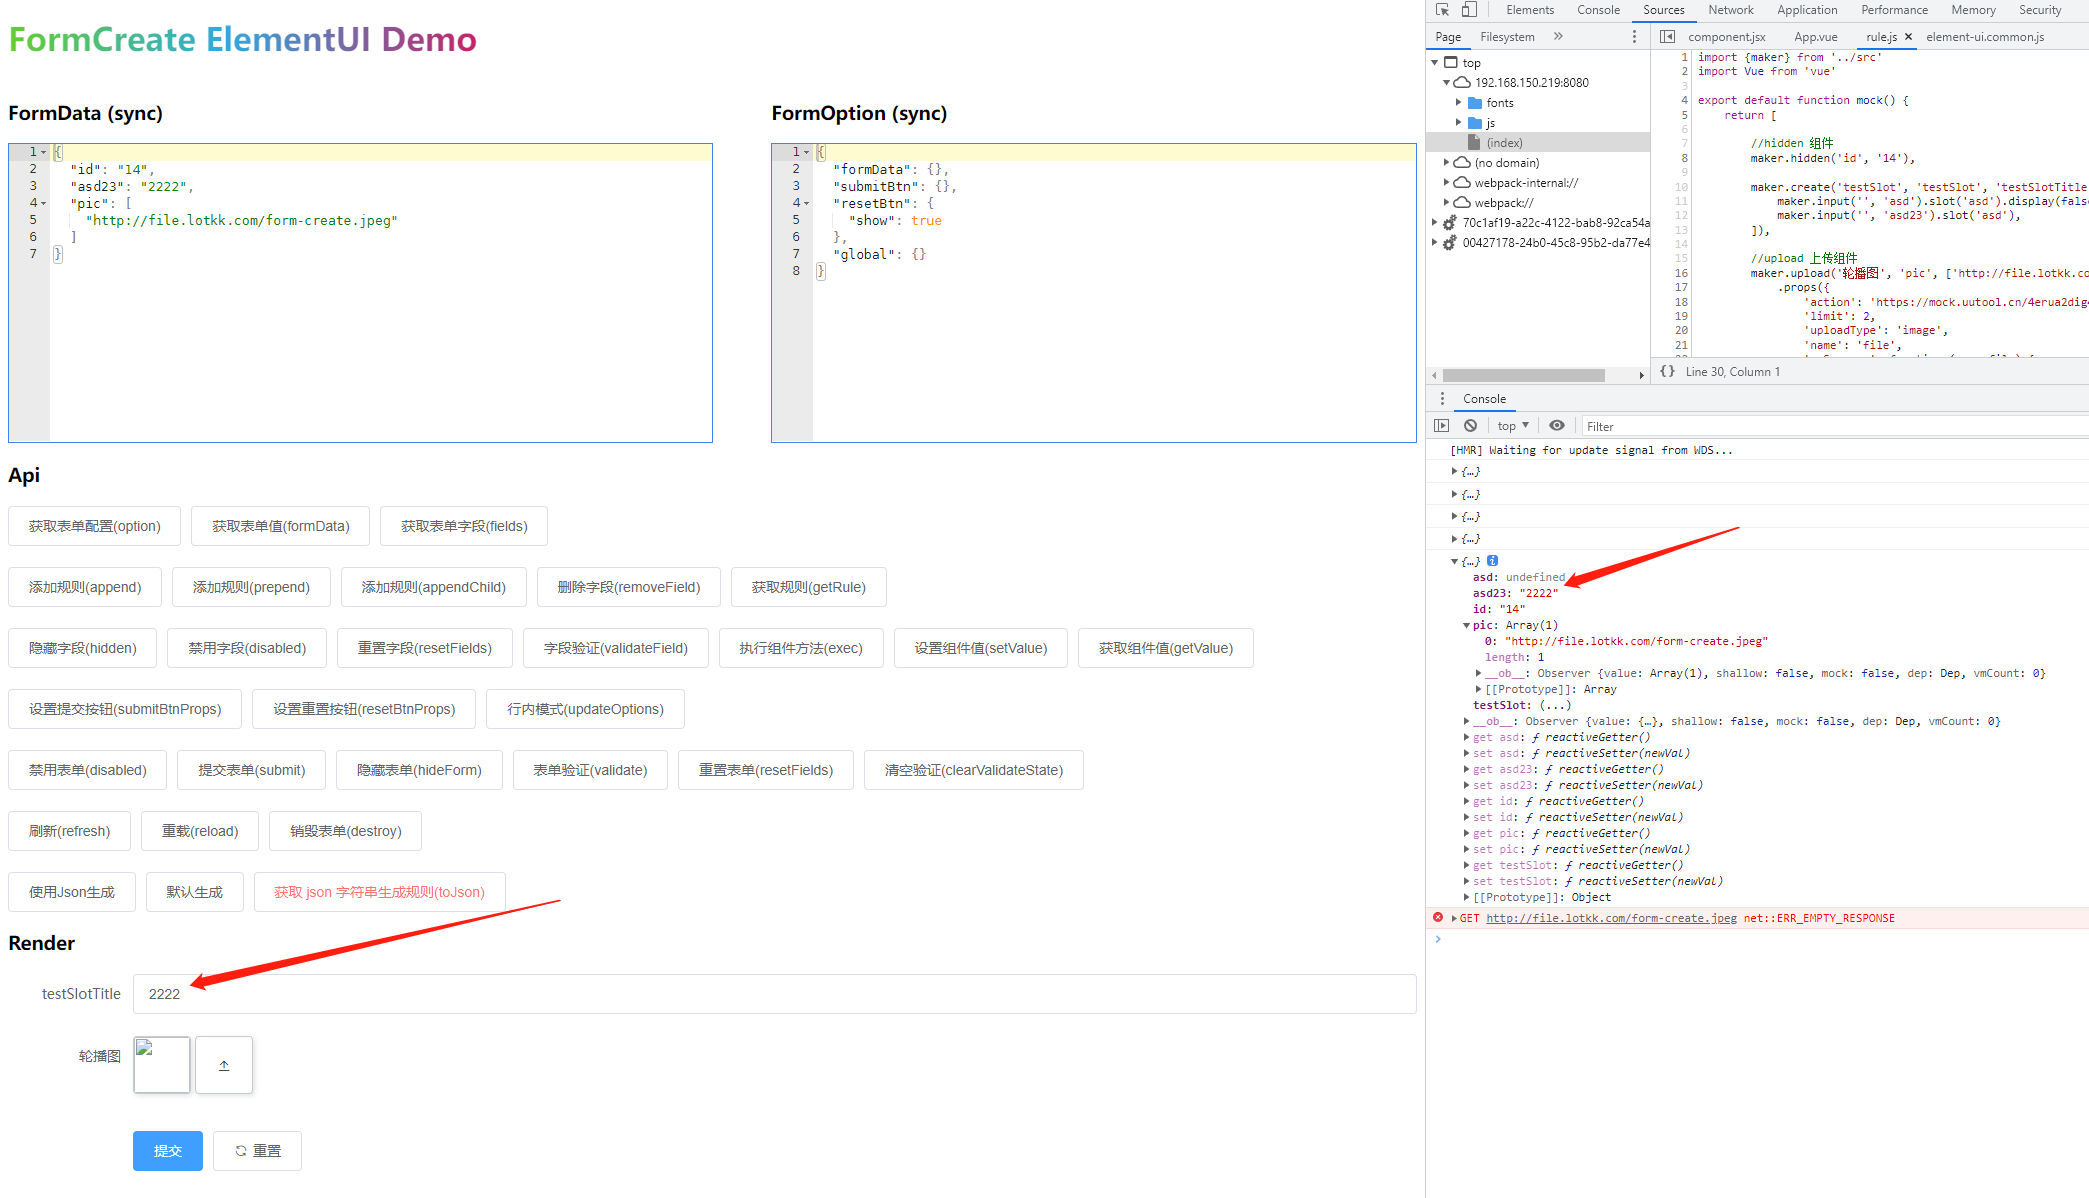Viewport: 2089px width, 1198px height.
Task: Click the upload arrow icon beside 轮播图
Action: [224, 1064]
